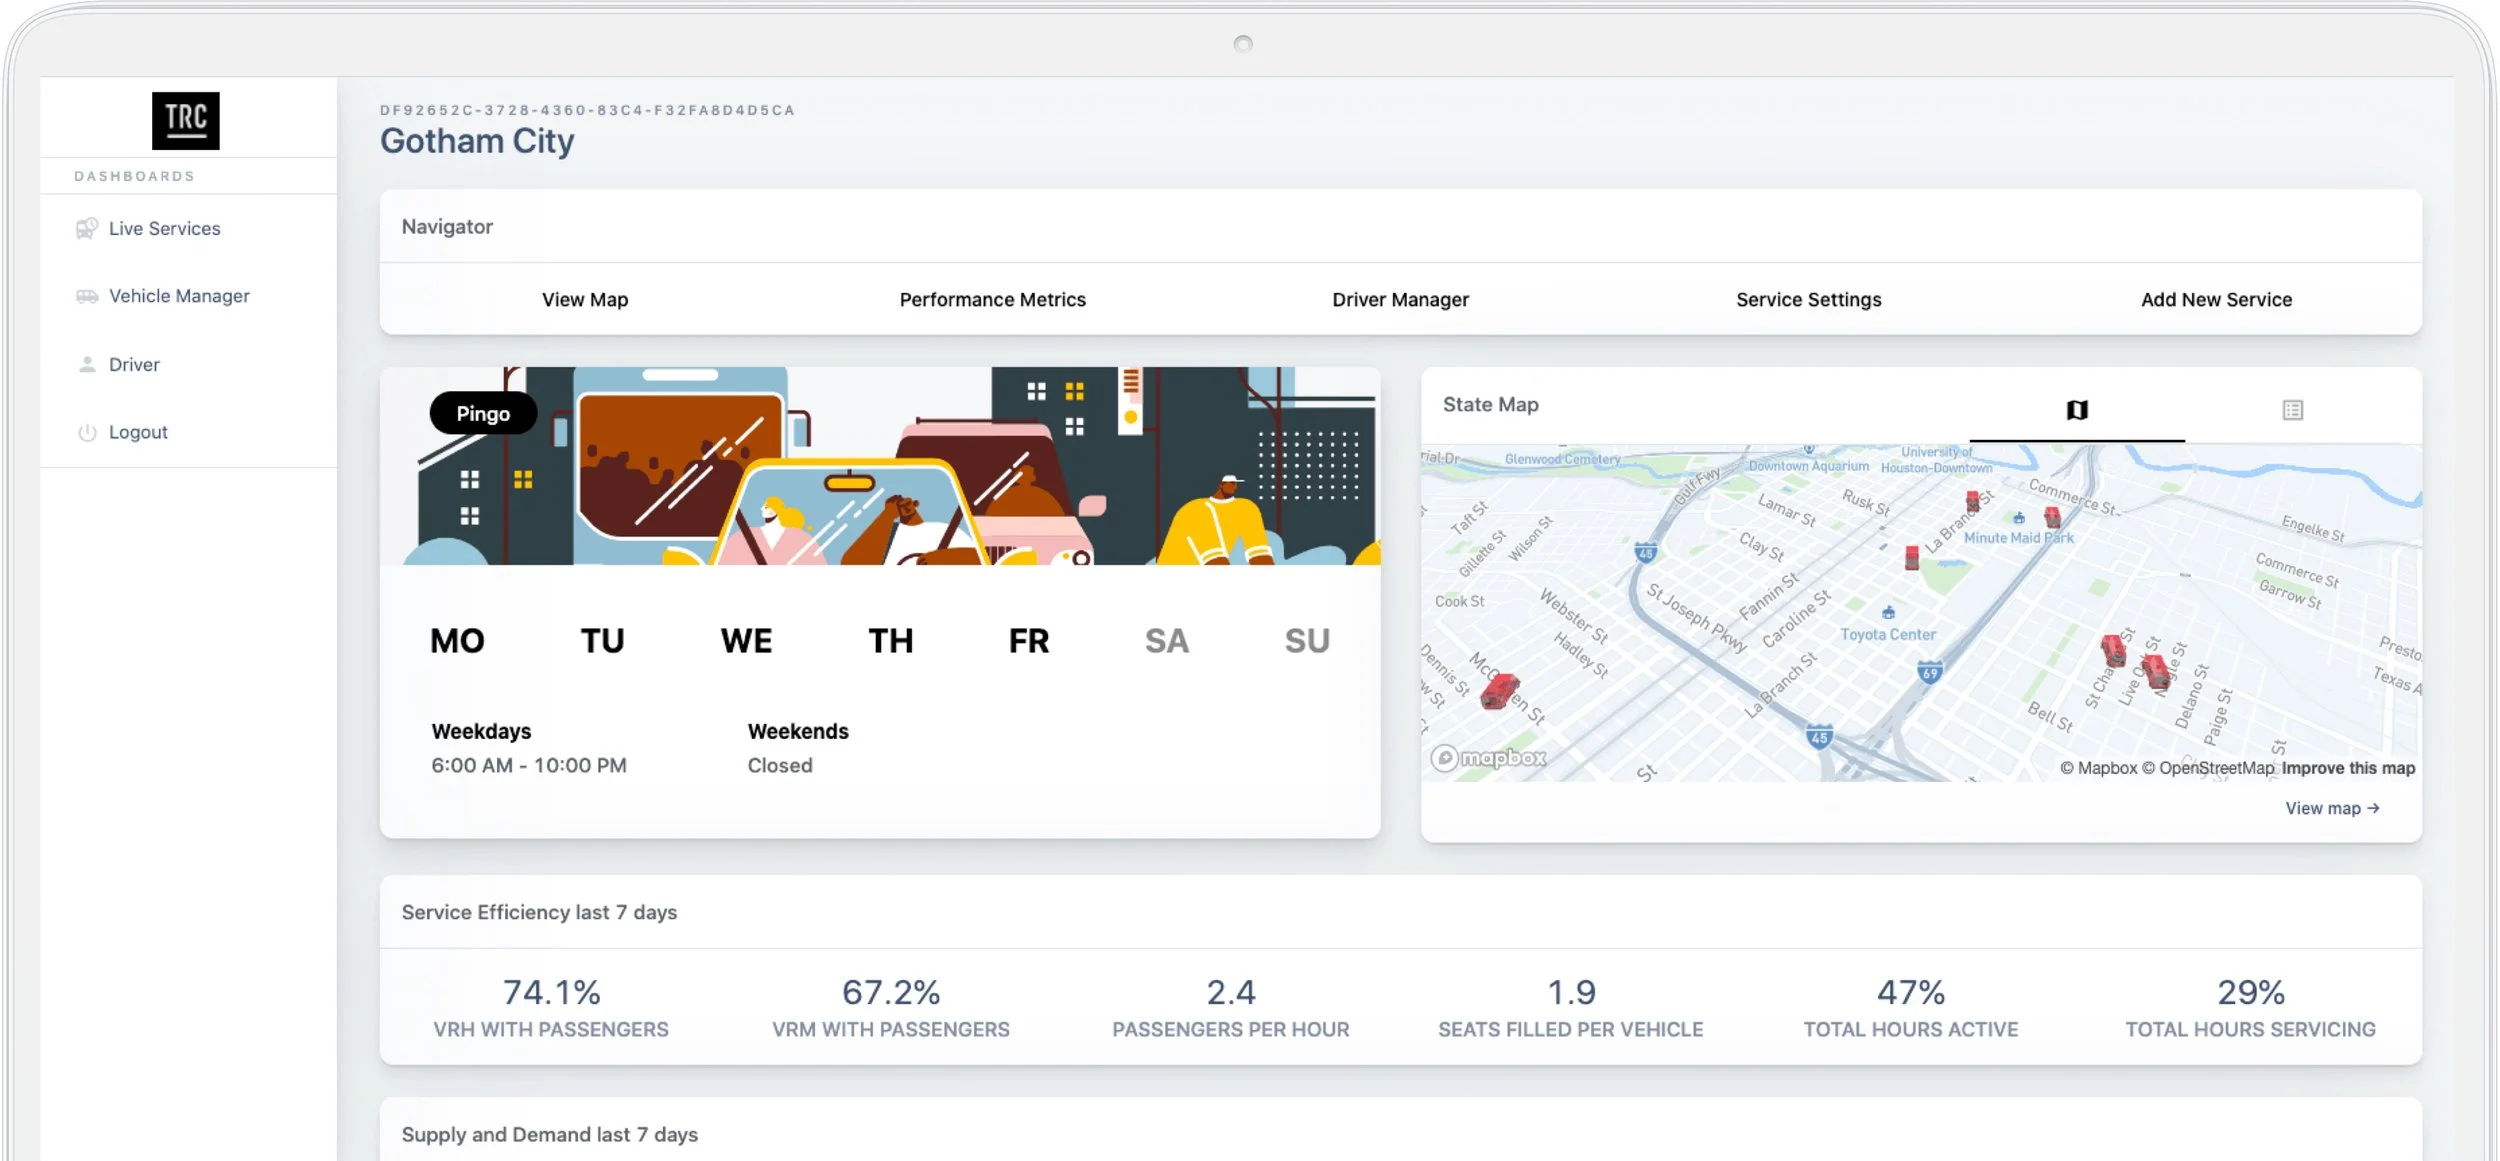2500x1161 pixels.
Task: Switch State Map to list view icon
Action: [2292, 410]
